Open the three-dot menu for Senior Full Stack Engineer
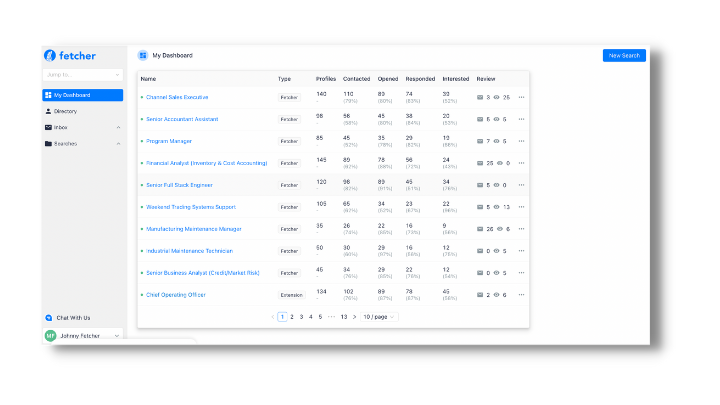The width and height of the screenshot is (720, 405). click(x=521, y=185)
